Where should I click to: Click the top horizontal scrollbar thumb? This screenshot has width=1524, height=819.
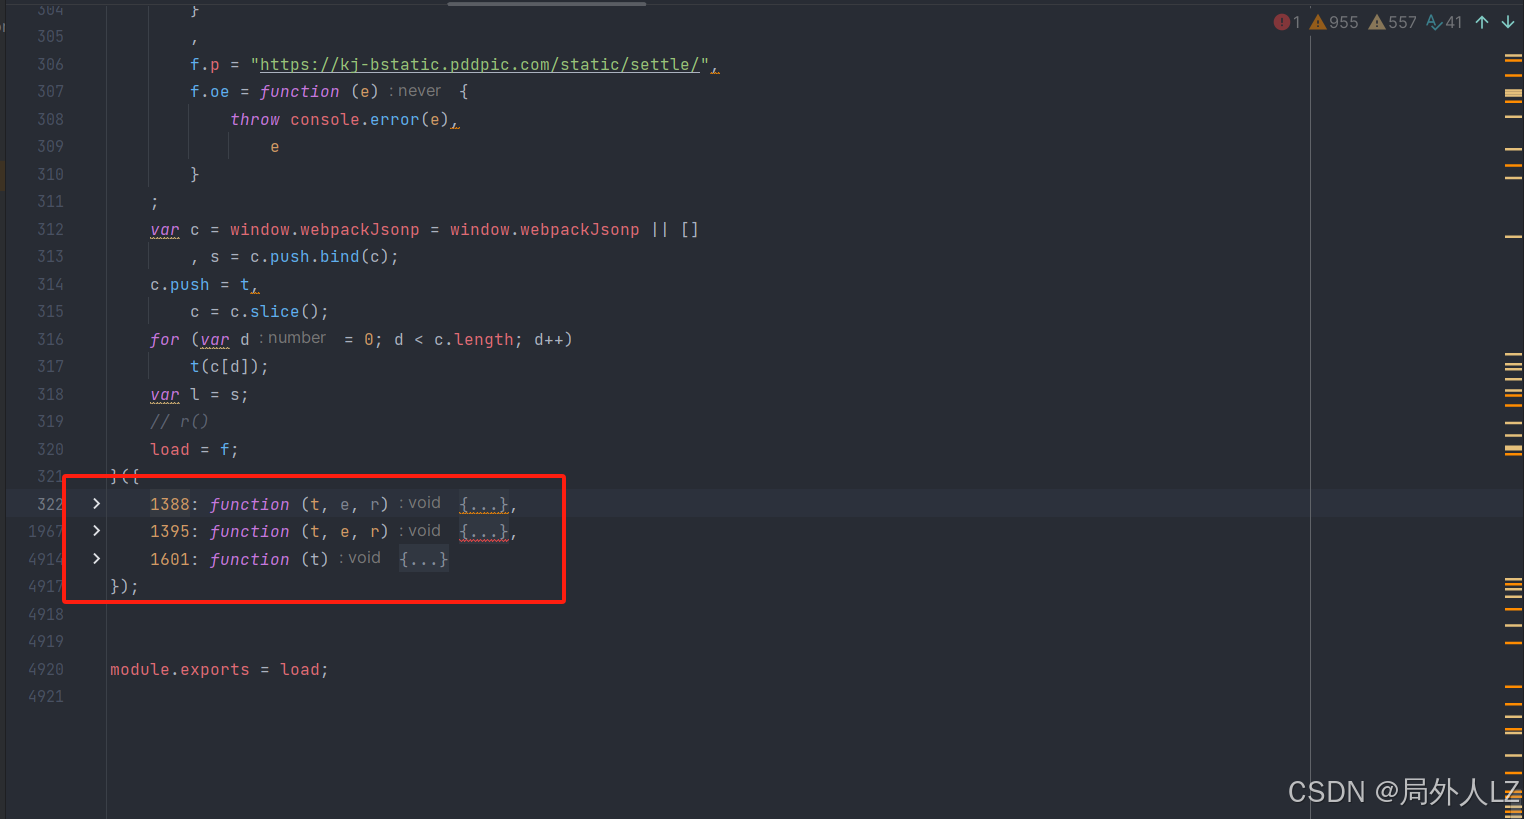(x=546, y=3)
